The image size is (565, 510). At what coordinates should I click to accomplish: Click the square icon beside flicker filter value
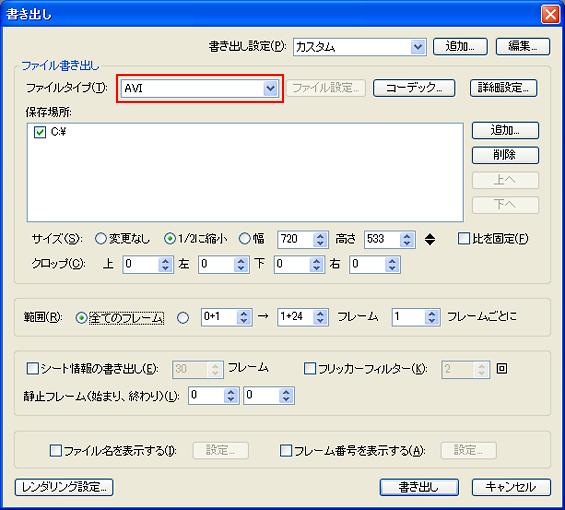502,368
